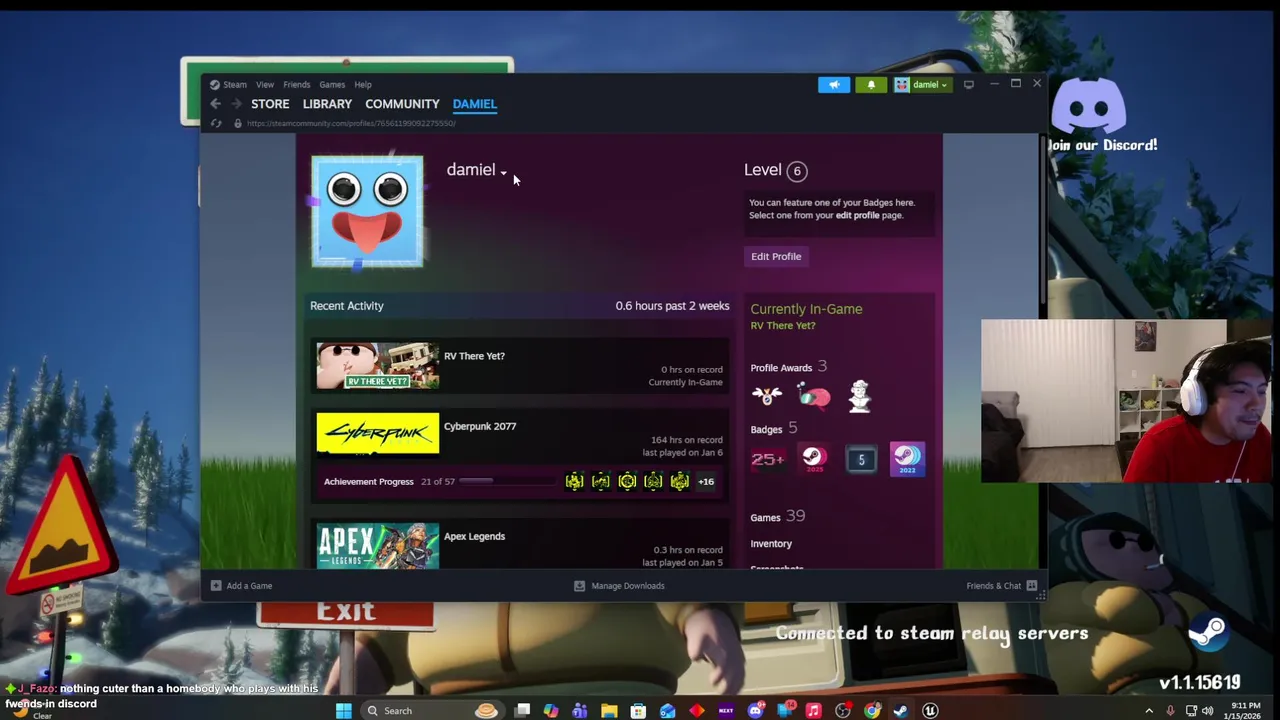Viewport: 1280px width, 720px height.
Task: Open the Steam icon in the taskbar
Action: pyautogui.click(x=901, y=711)
